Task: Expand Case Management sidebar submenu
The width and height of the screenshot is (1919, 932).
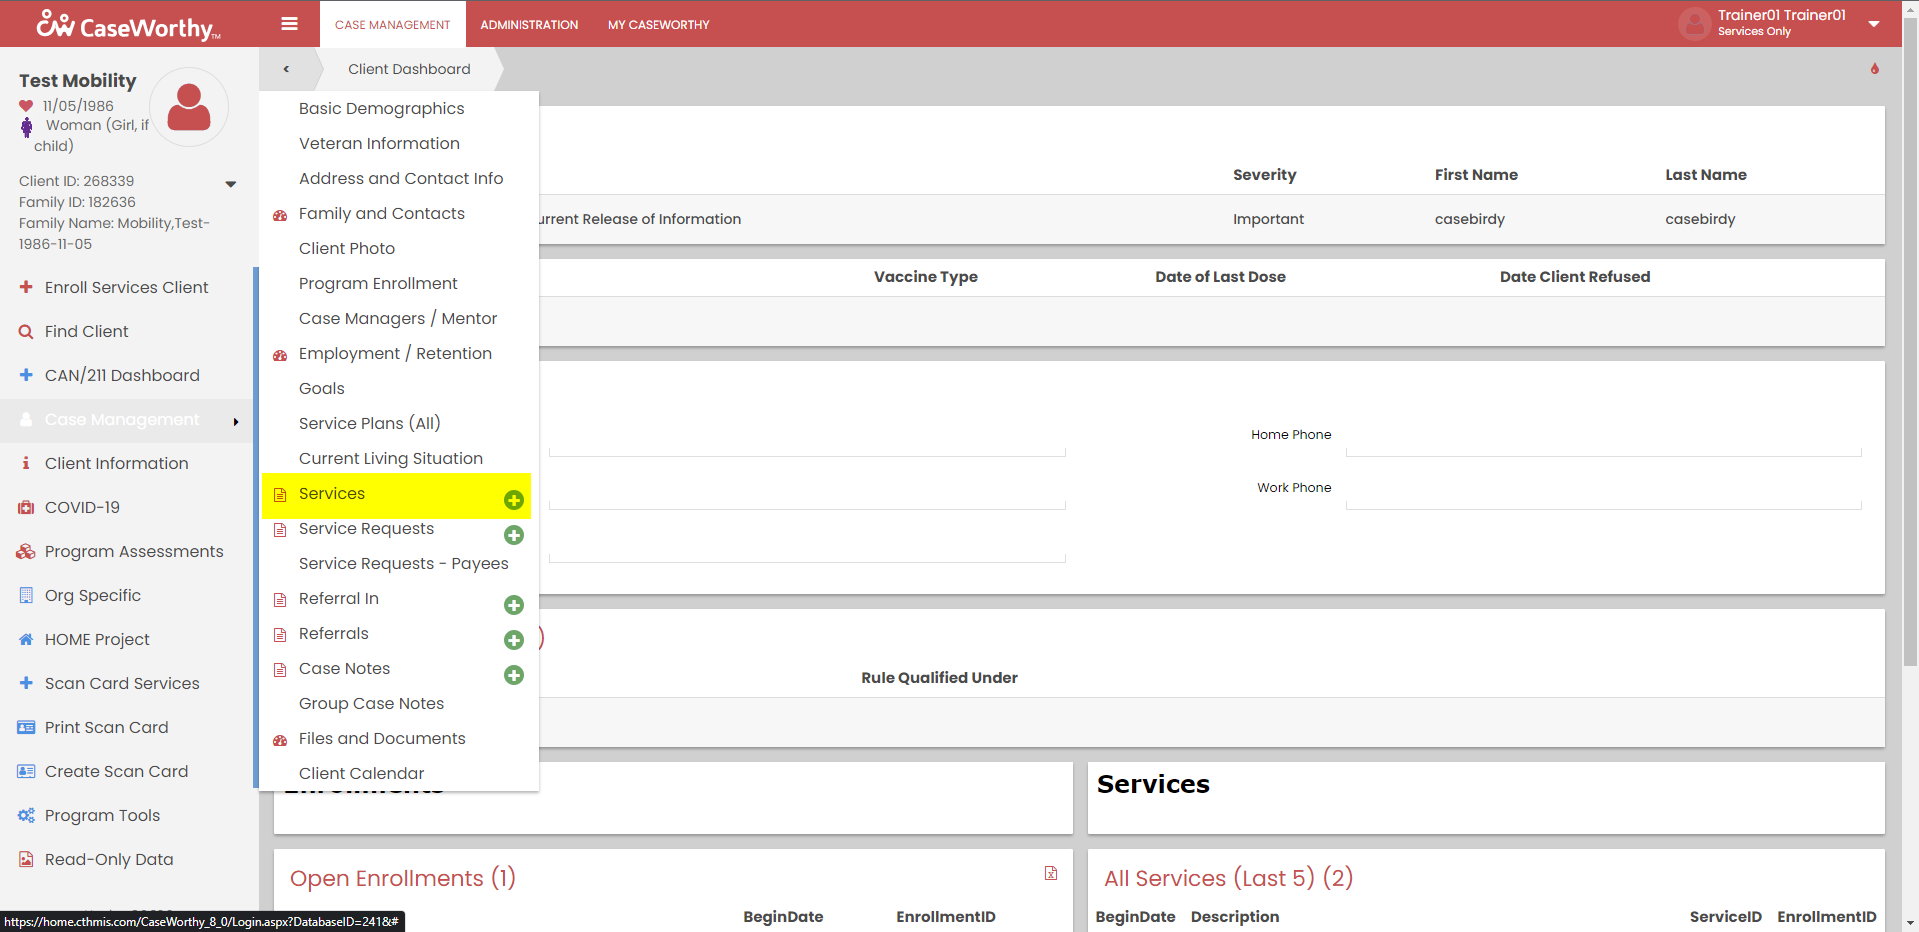Action: point(236,421)
